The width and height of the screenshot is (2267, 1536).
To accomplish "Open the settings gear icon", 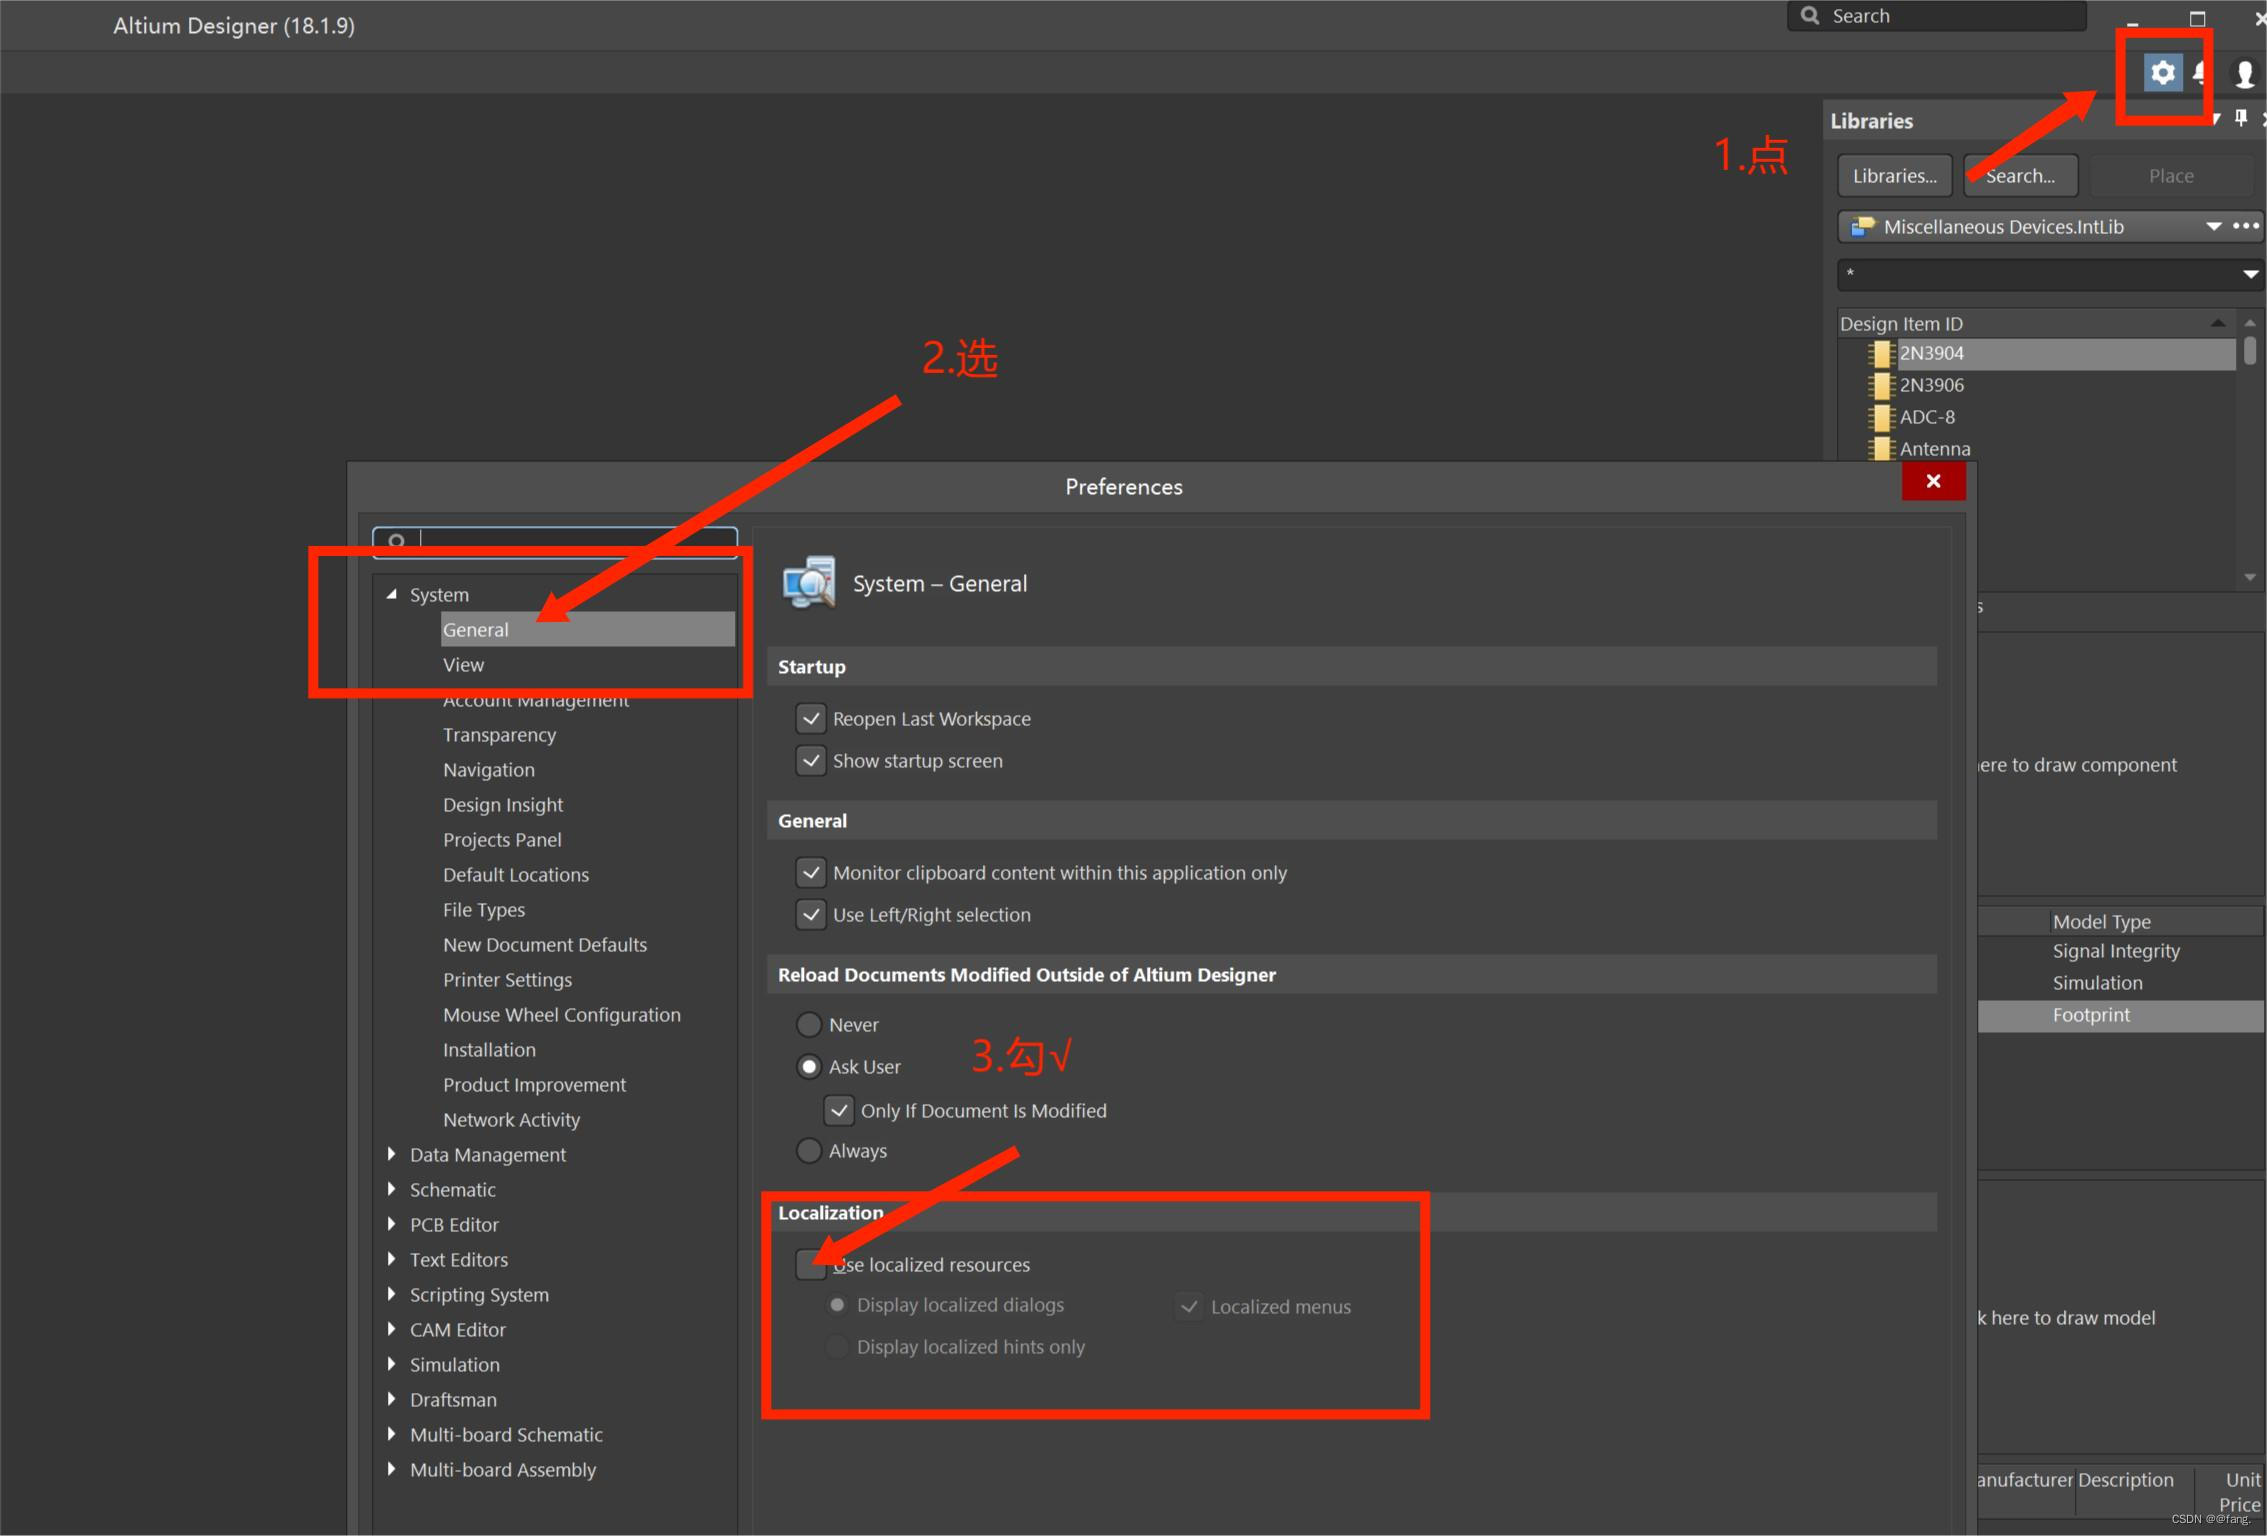I will coord(2162,73).
